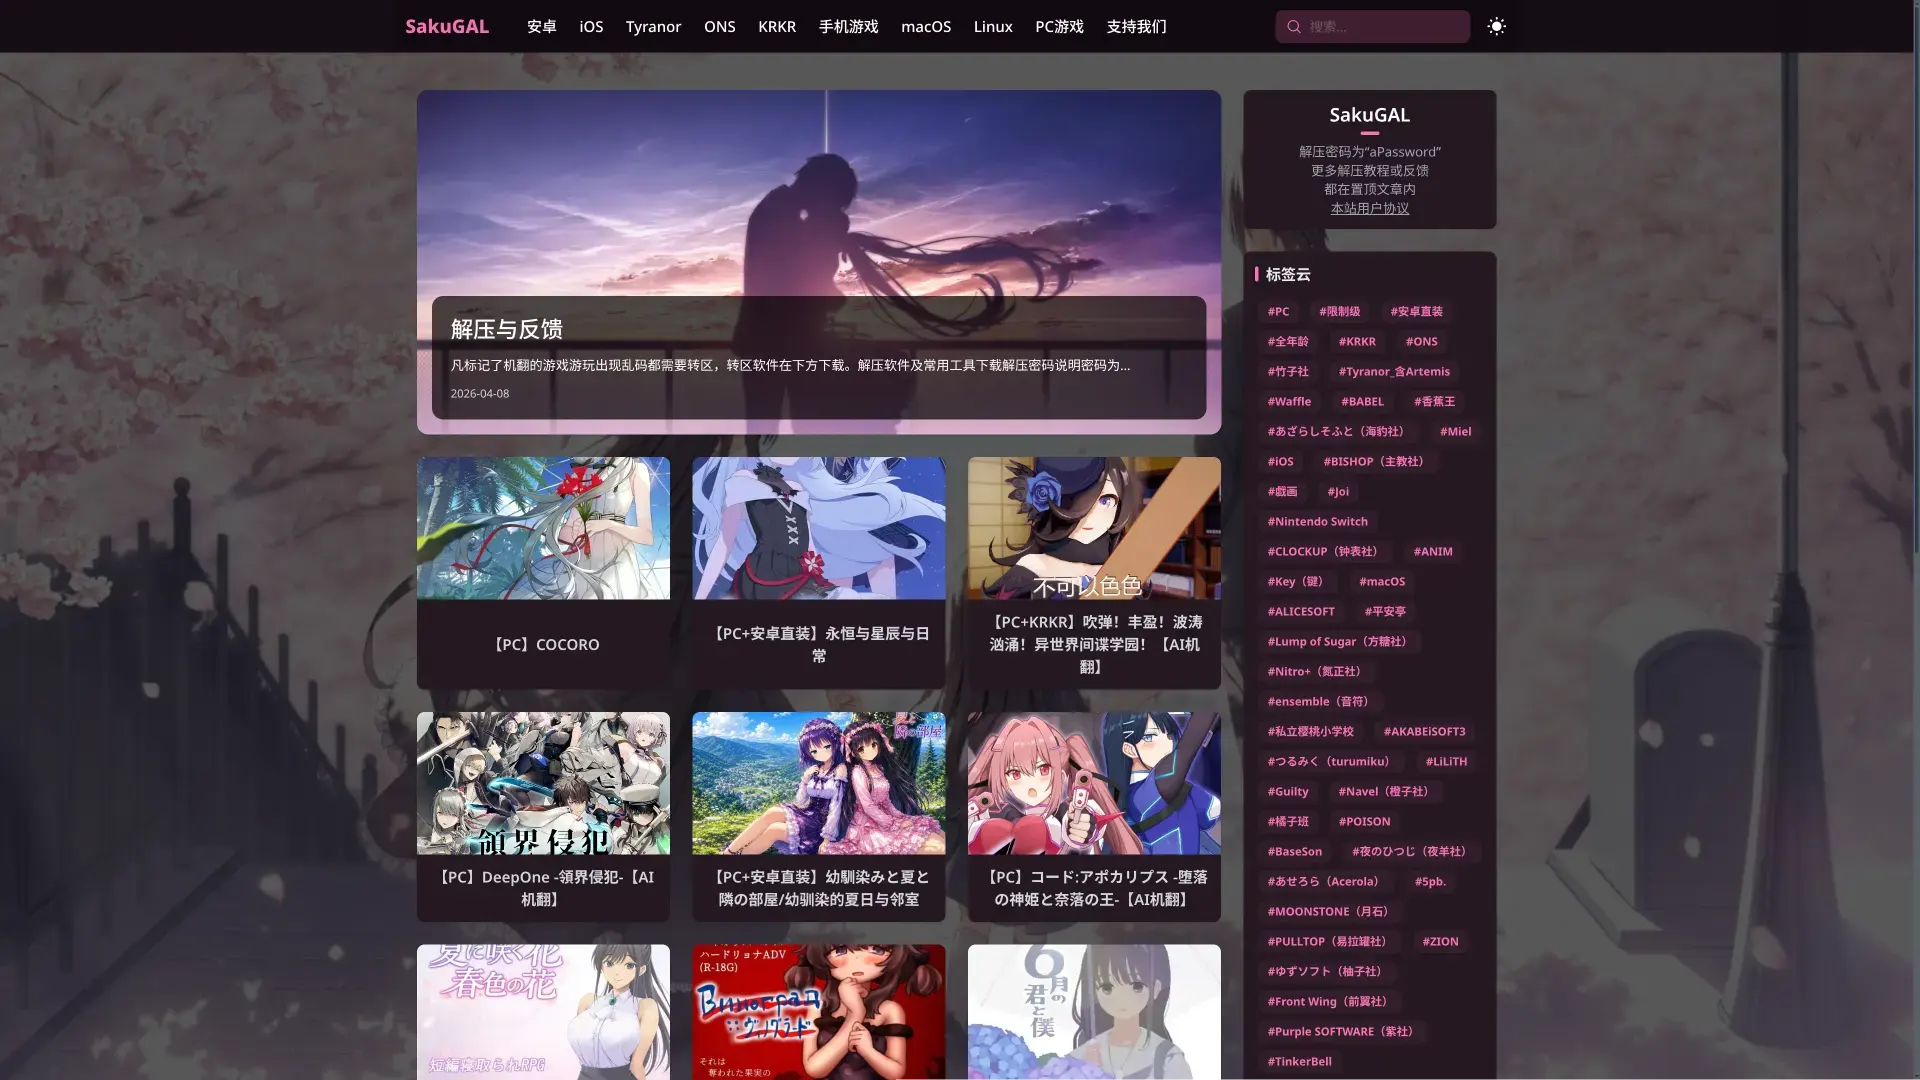
Task: Open the 安卓 menu item
Action: (542, 27)
